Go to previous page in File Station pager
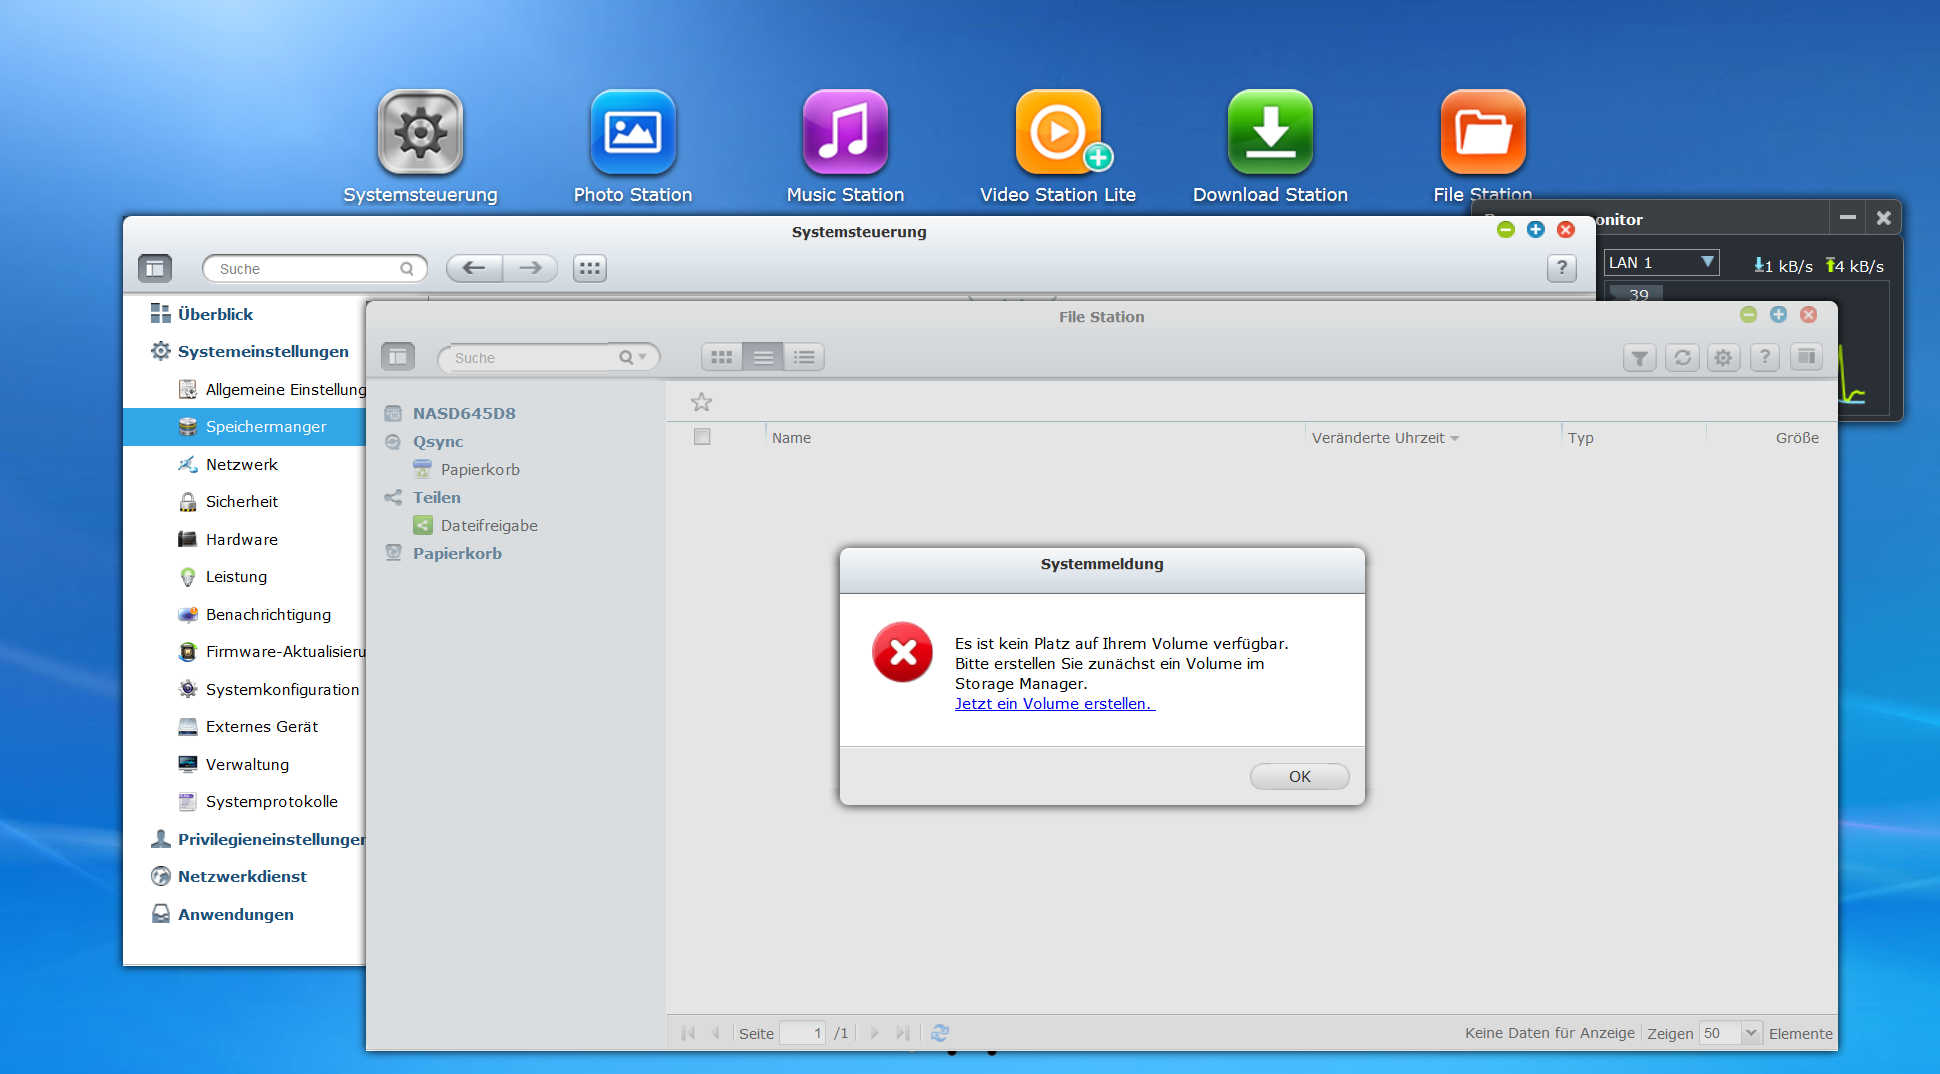Screen dimensions: 1940x1074 [715, 1033]
